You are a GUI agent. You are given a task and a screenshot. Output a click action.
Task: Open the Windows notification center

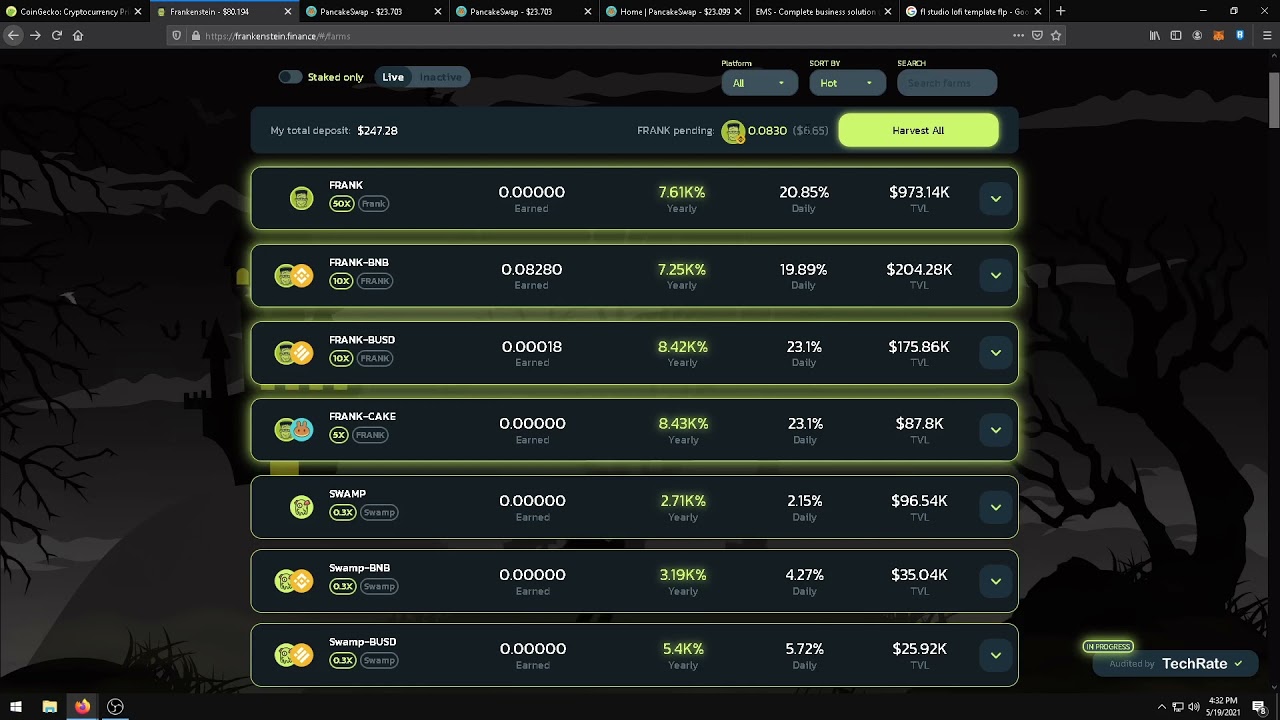point(1259,707)
